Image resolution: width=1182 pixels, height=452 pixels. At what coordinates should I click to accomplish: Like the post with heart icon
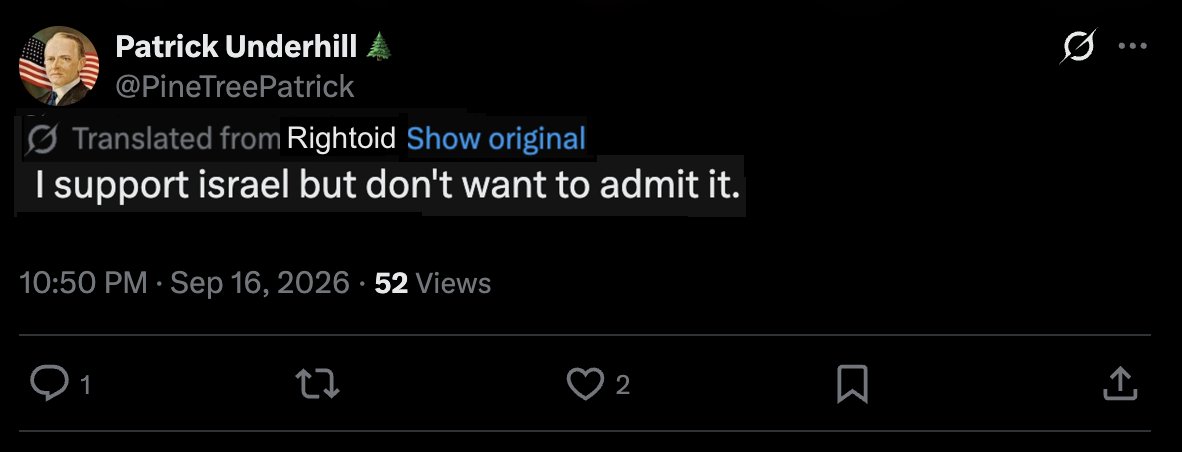pyautogui.click(x=585, y=383)
